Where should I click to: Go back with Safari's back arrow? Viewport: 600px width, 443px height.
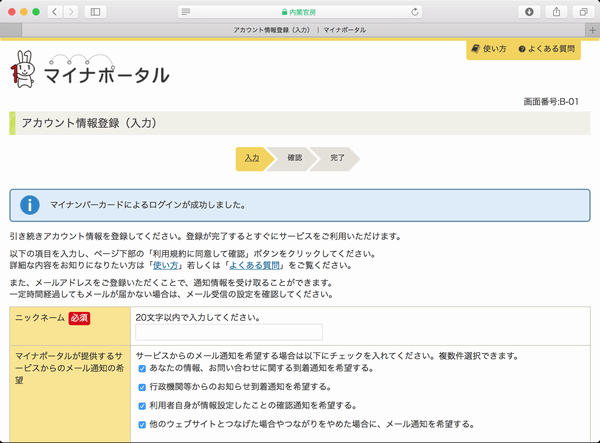click(x=55, y=12)
